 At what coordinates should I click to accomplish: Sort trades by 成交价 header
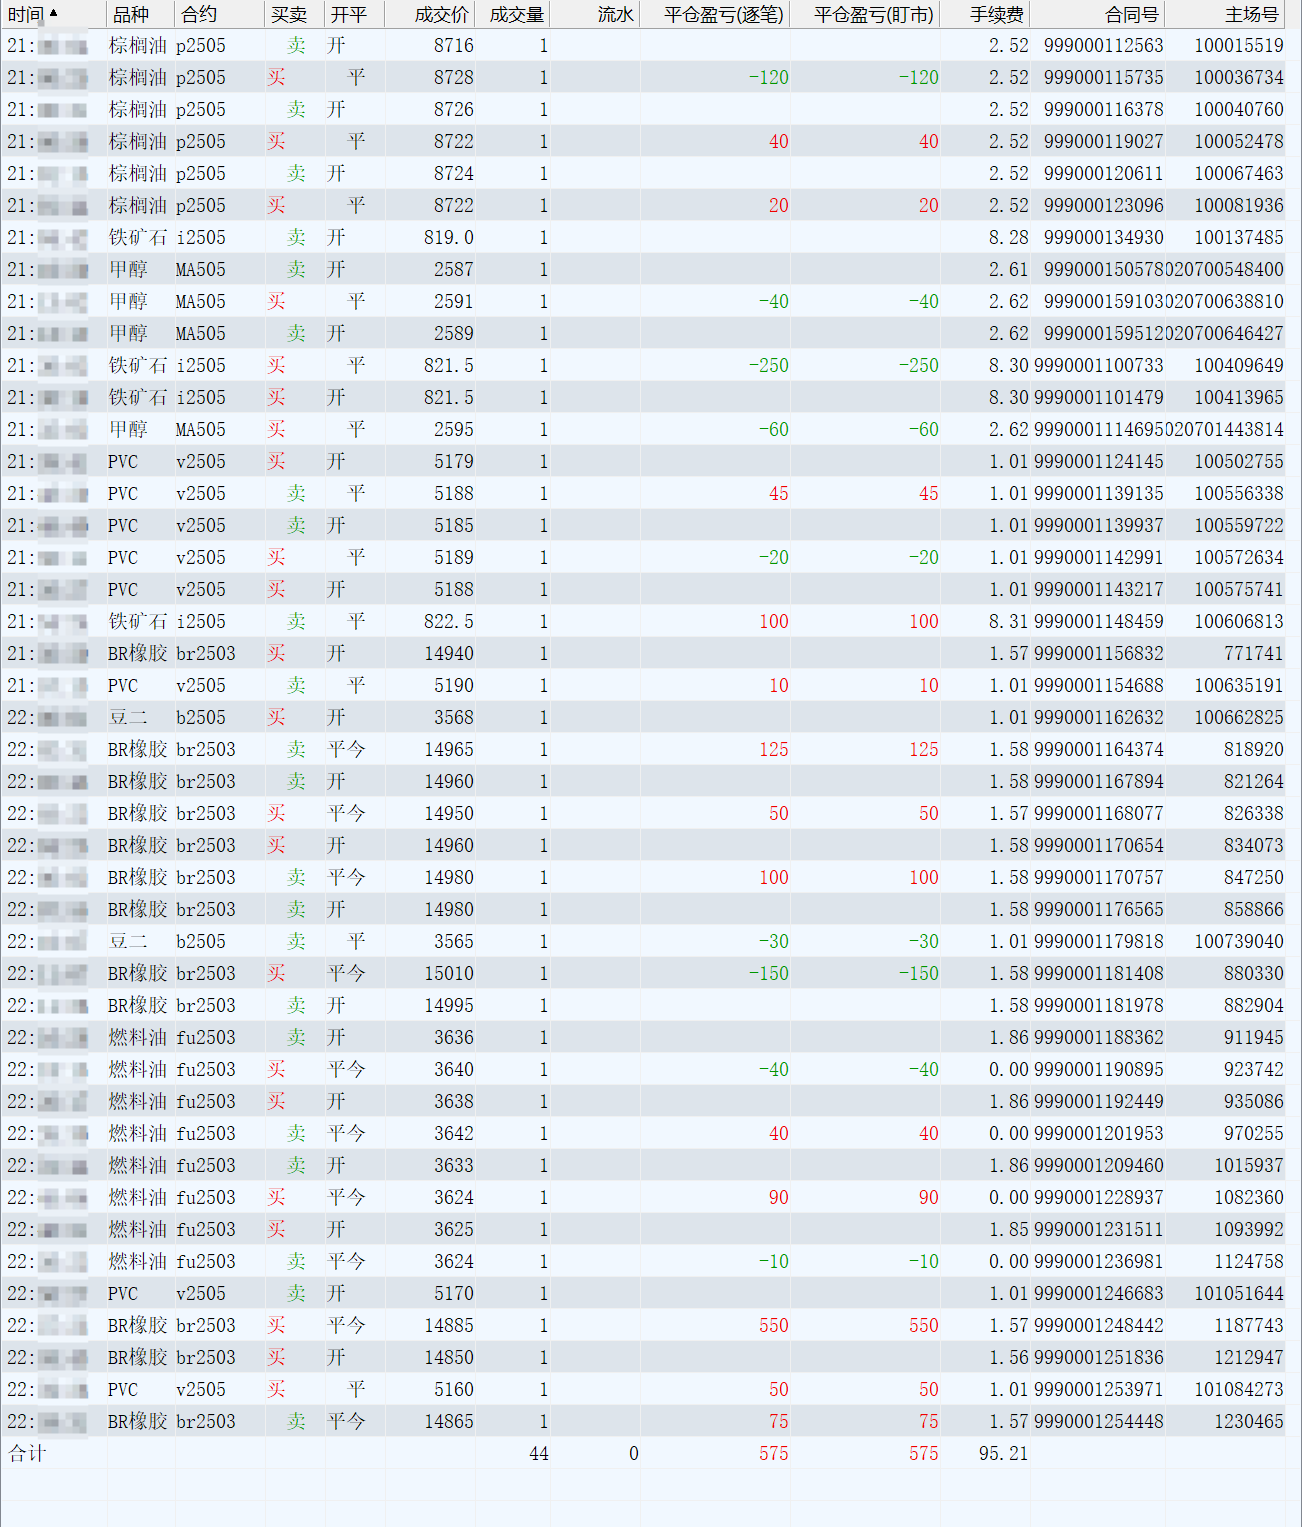441,14
